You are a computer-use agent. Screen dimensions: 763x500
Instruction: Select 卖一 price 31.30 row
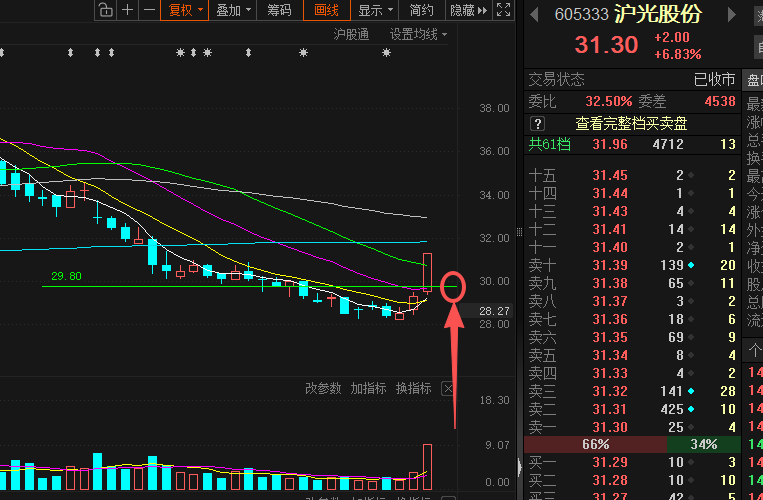click(632, 427)
